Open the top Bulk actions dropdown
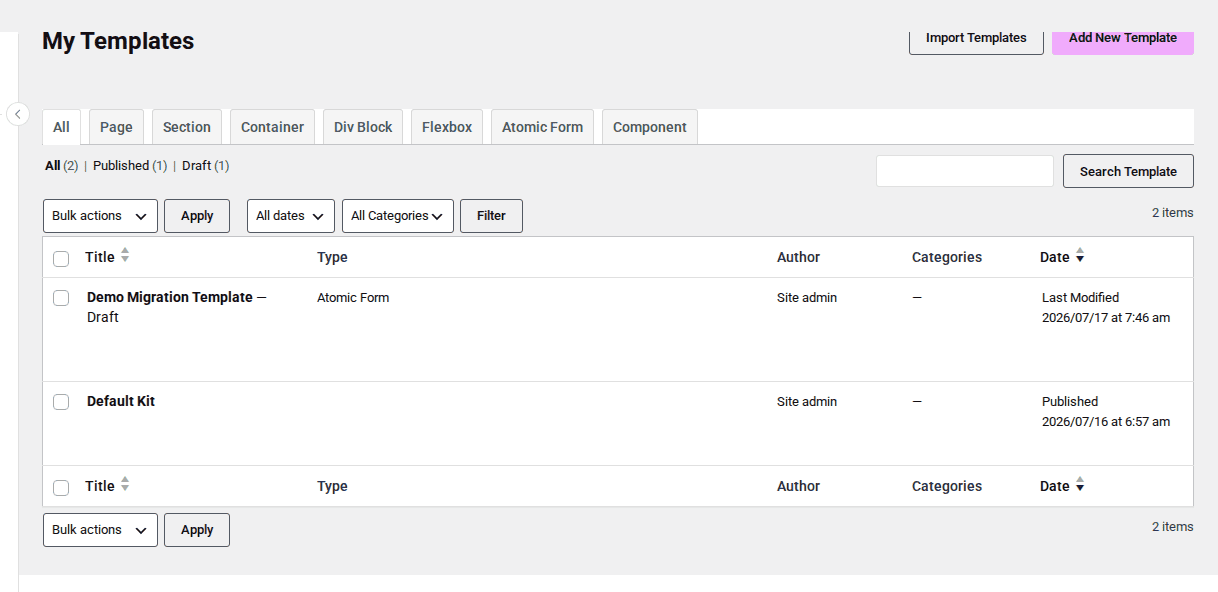Image resolution: width=1218 pixels, height=592 pixels. pyautogui.click(x=100, y=216)
